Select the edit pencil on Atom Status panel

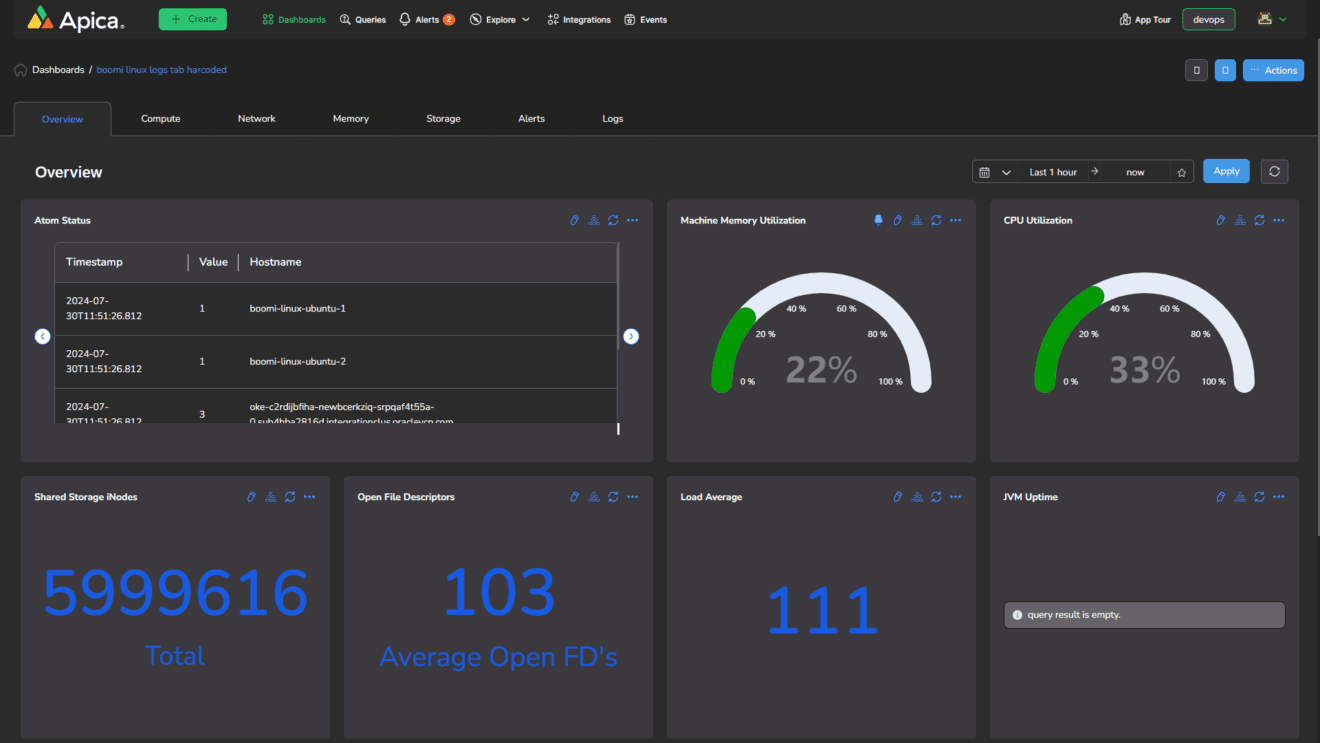pyautogui.click(x=574, y=220)
